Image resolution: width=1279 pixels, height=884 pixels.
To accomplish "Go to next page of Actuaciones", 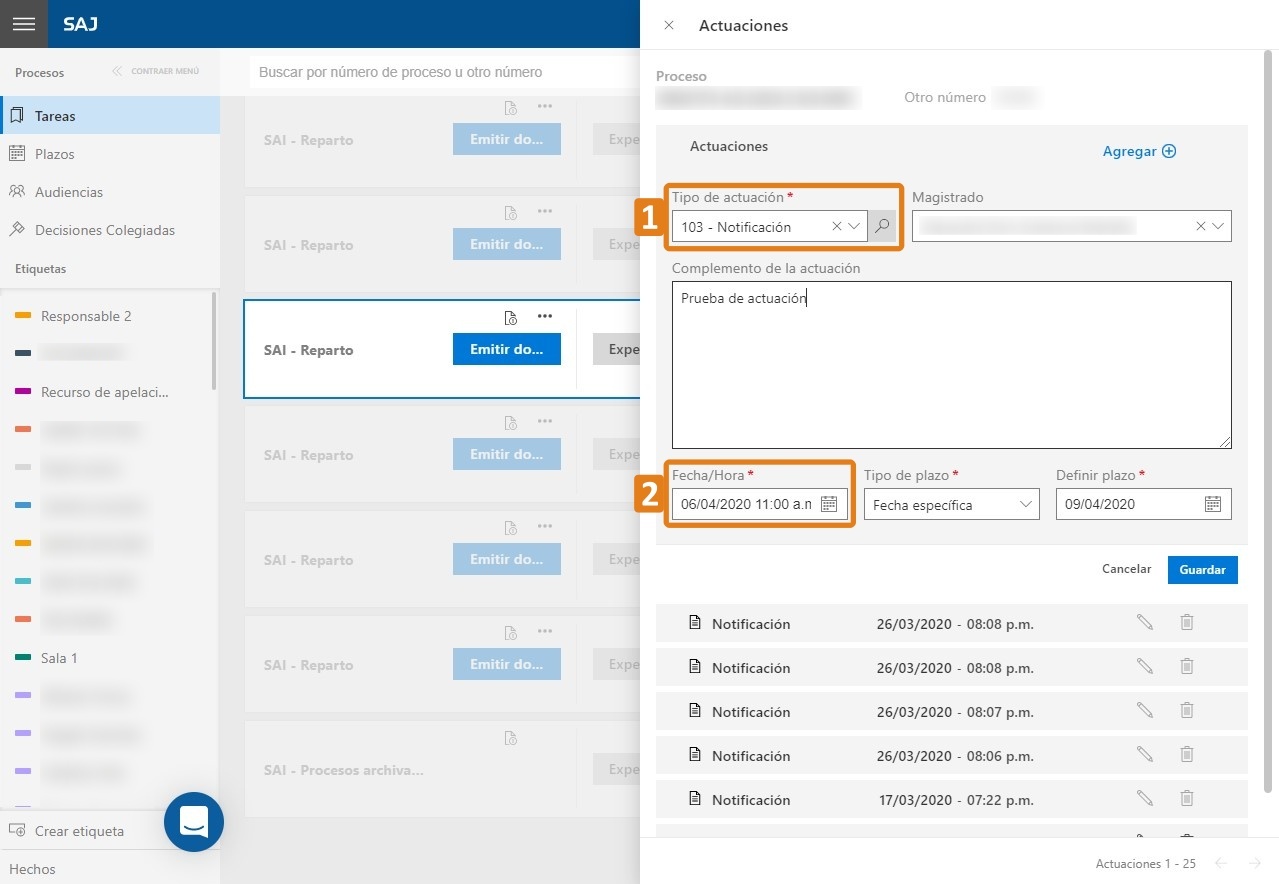I will pos(1255,863).
